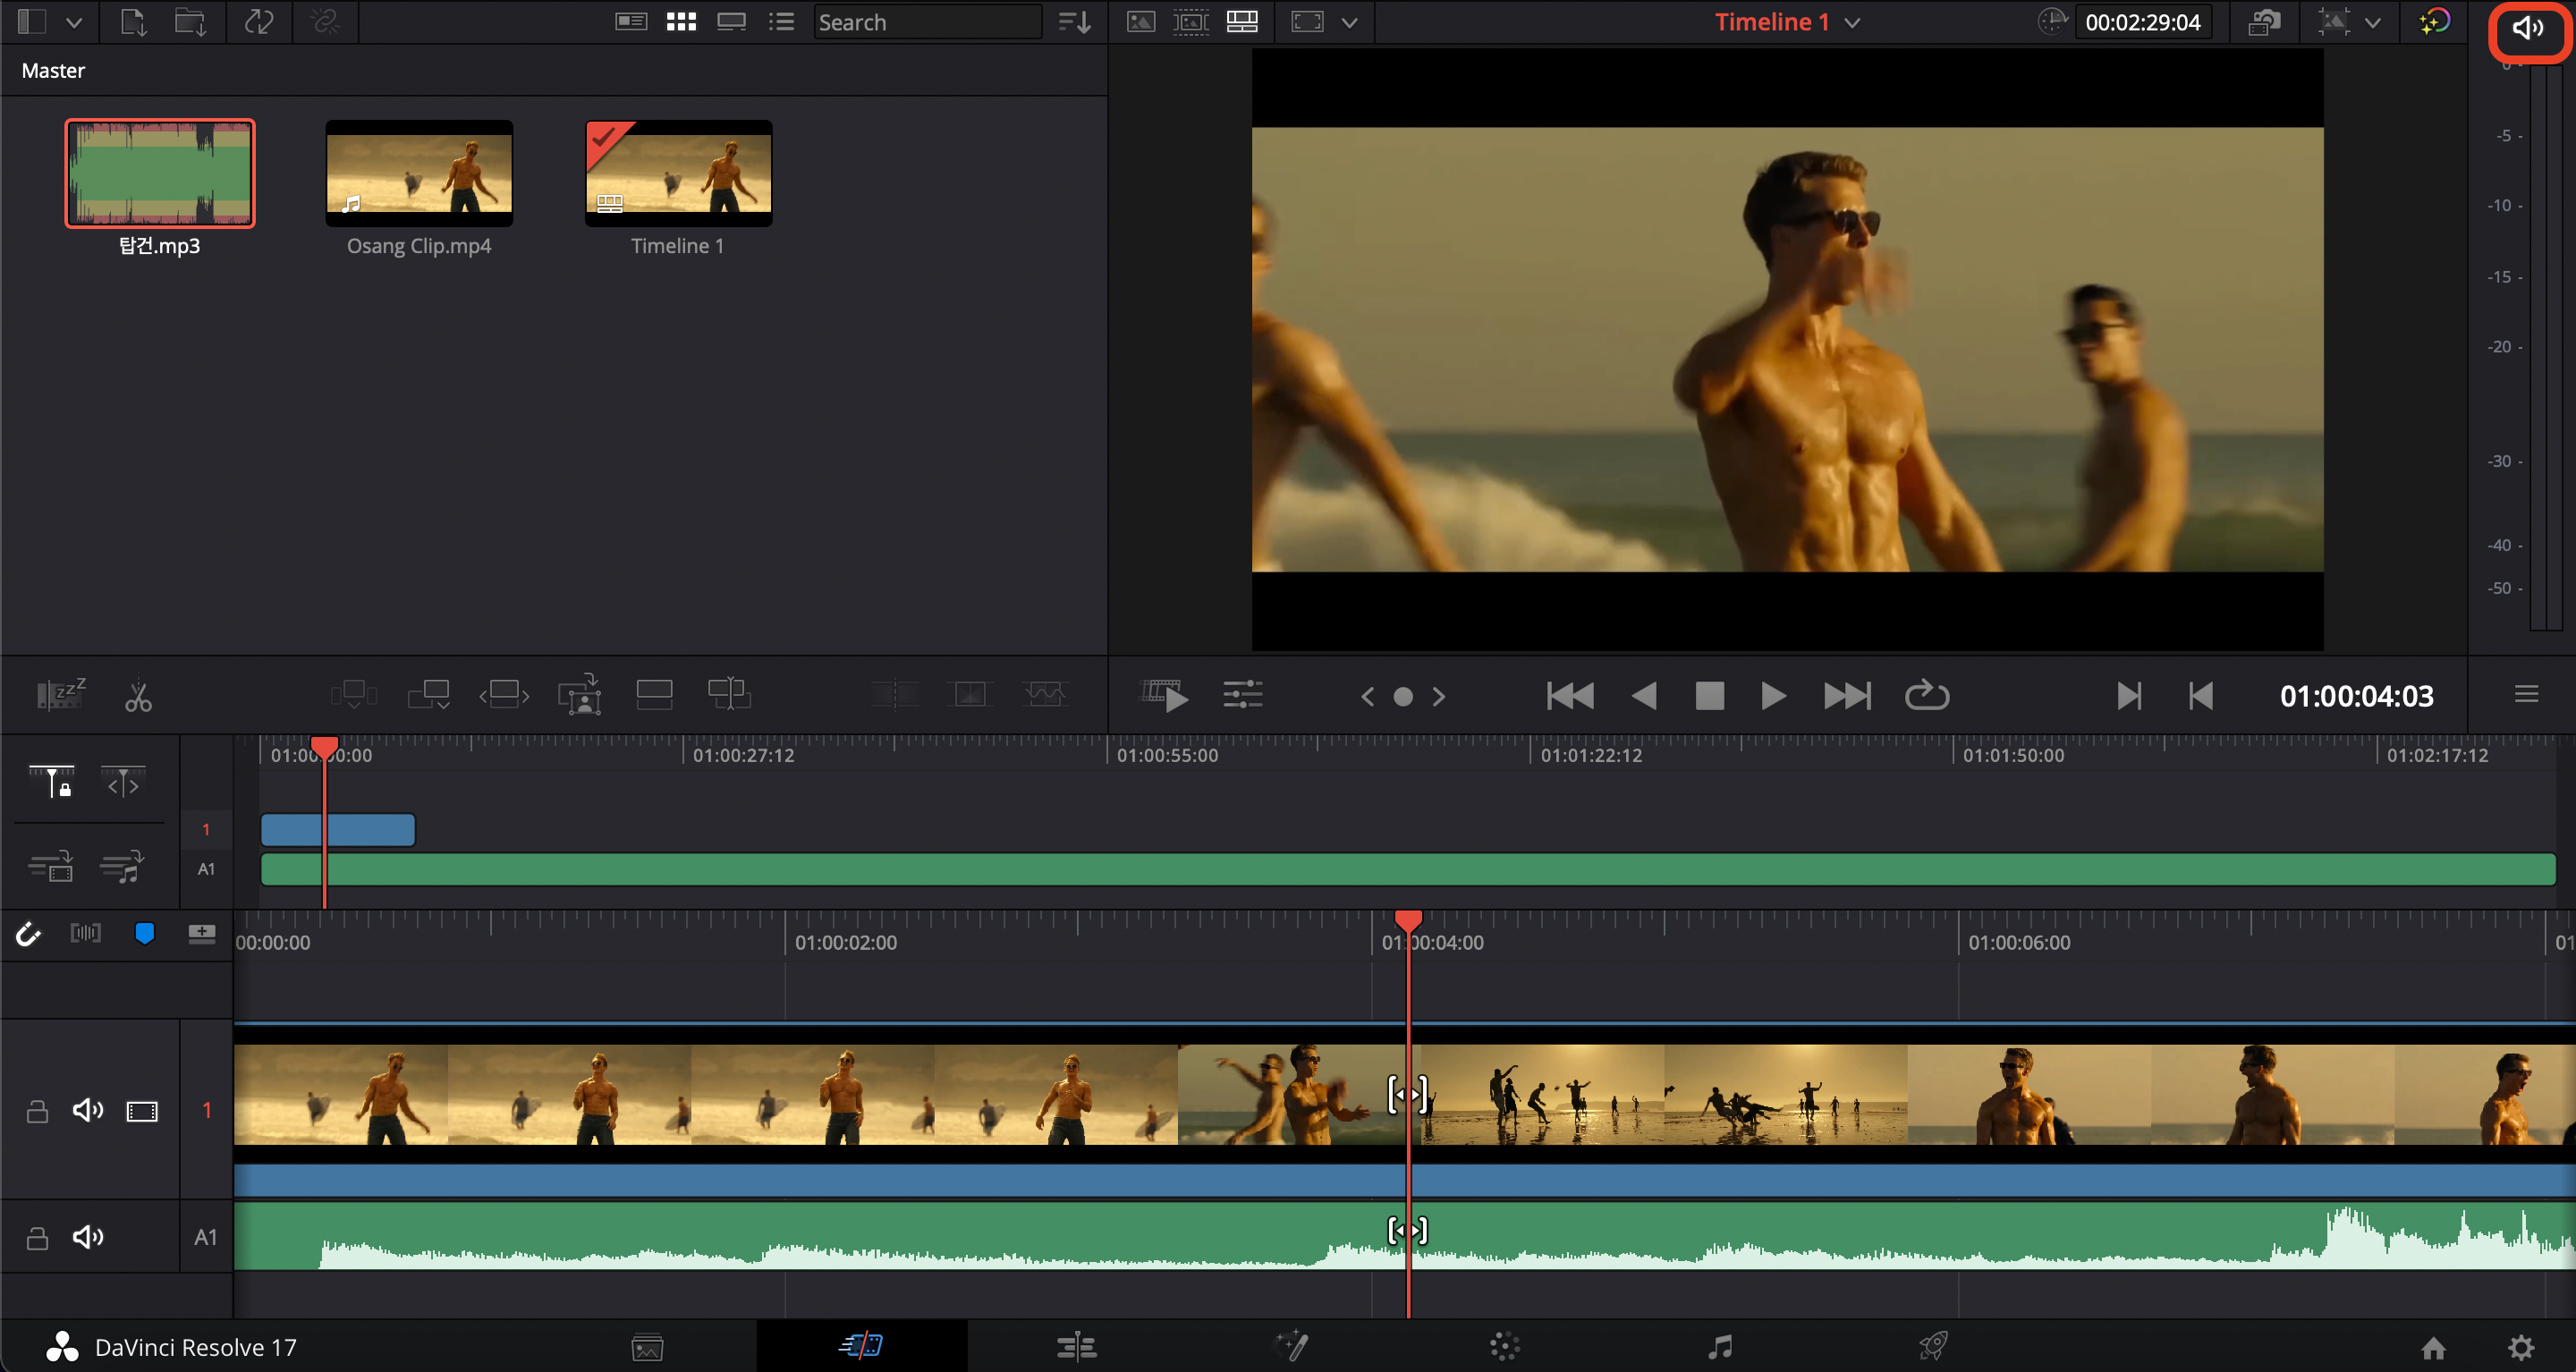Click the Append to end icon
2576x1372 pixels.
pyautogui.click(x=429, y=694)
